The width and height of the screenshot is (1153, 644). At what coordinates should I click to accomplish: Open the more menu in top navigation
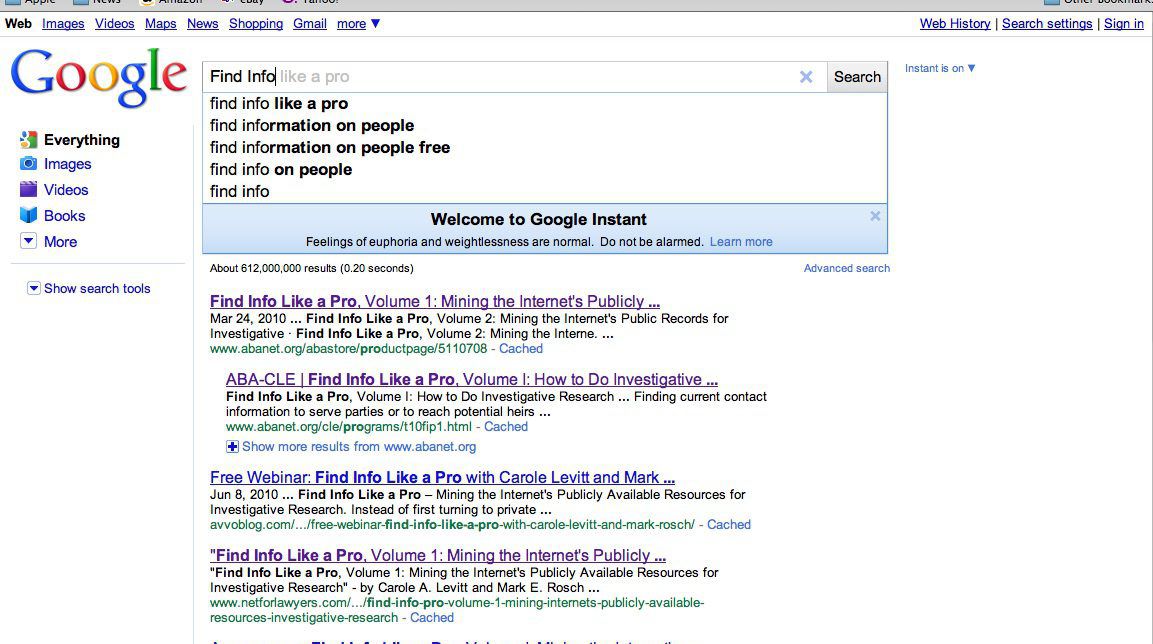click(358, 24)
